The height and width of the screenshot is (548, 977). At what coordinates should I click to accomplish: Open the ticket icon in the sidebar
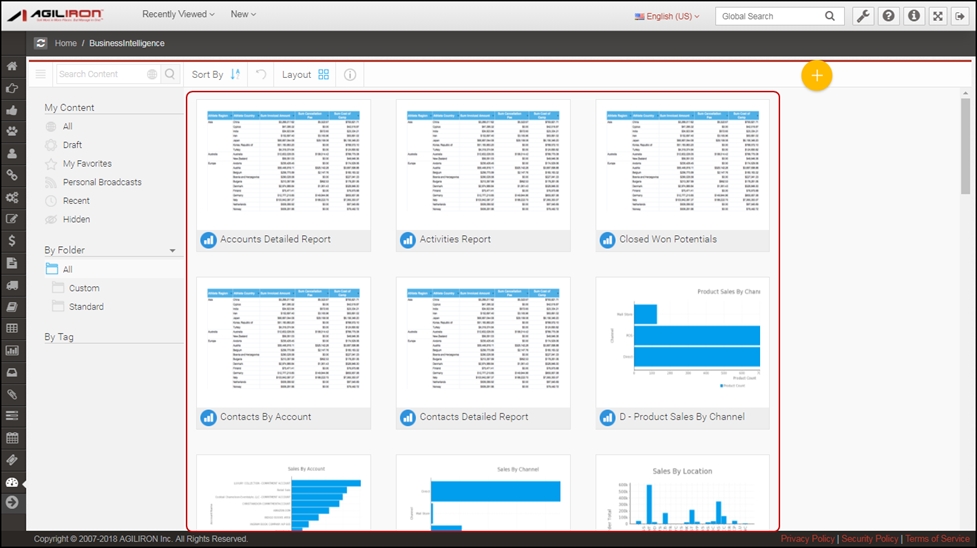(x=12, y=459)
